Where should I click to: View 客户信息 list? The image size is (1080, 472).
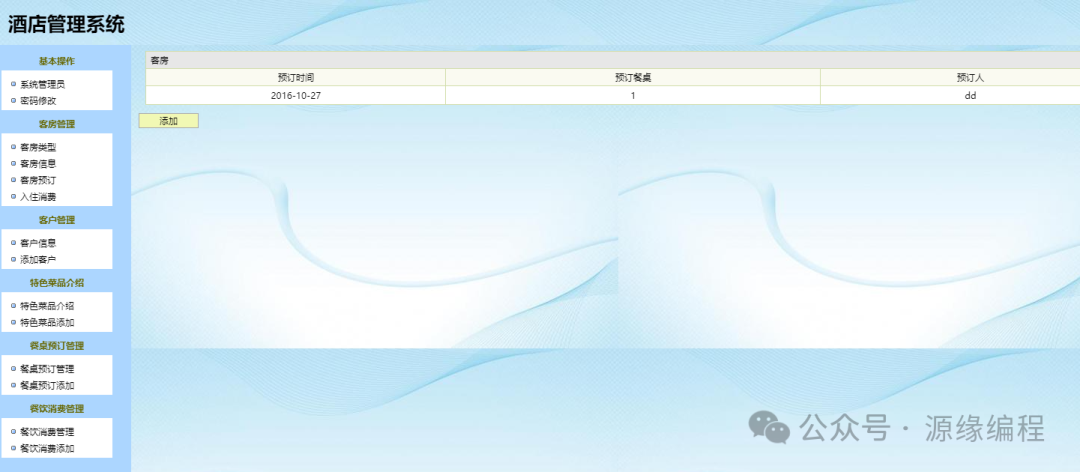pyautogui.click(x=38, y=243)
